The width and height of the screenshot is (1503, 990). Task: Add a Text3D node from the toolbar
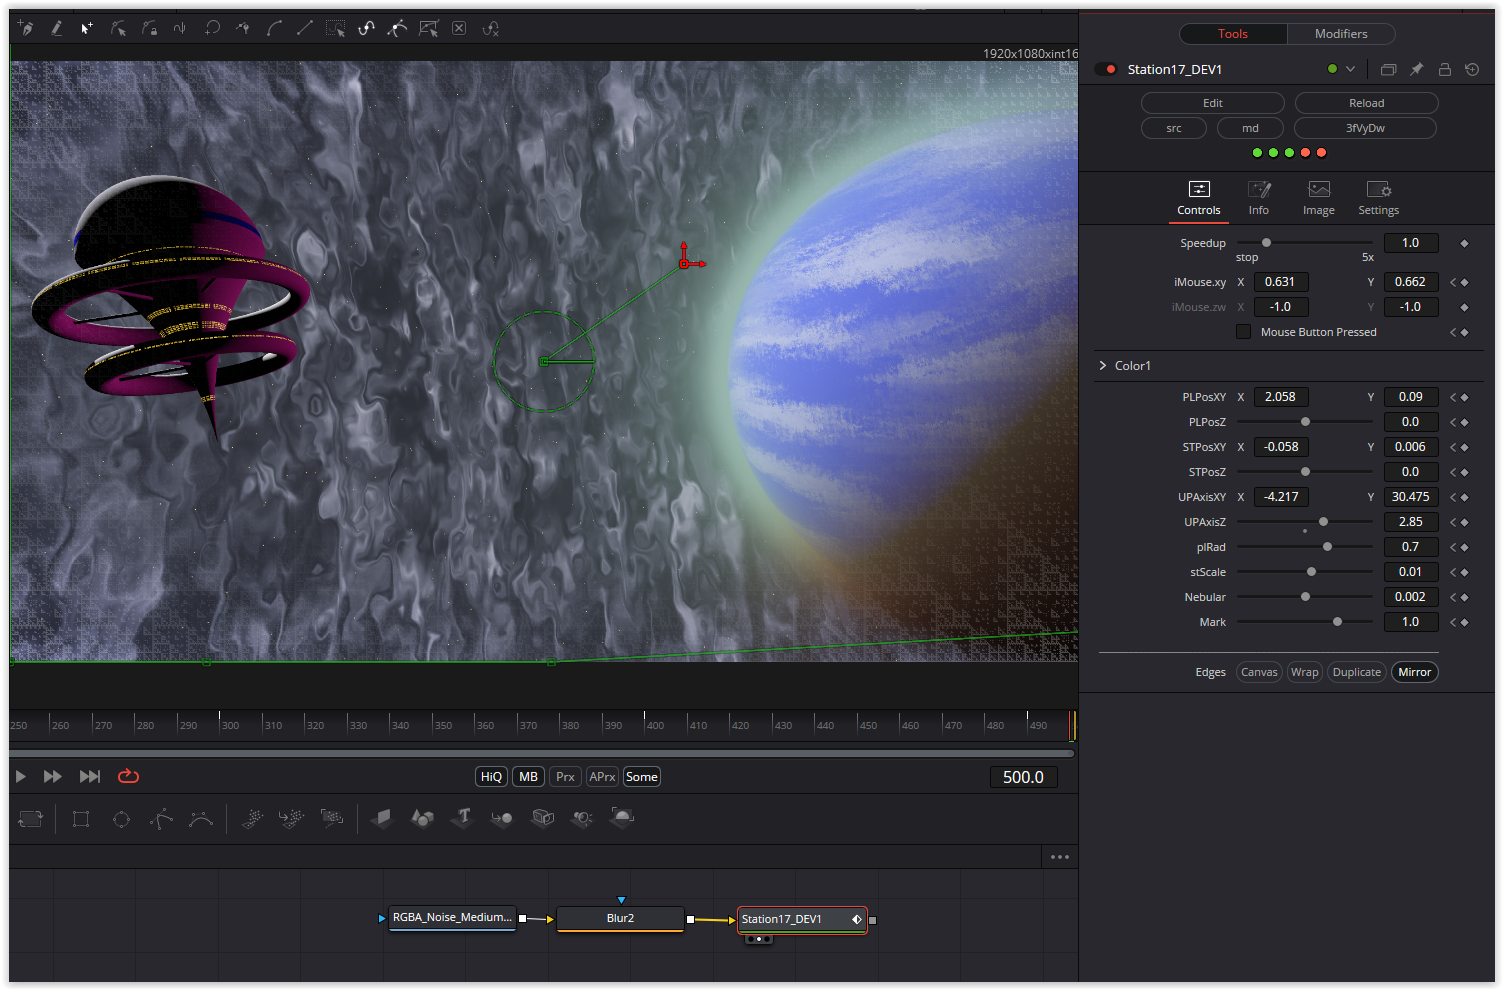pos(463,819)
